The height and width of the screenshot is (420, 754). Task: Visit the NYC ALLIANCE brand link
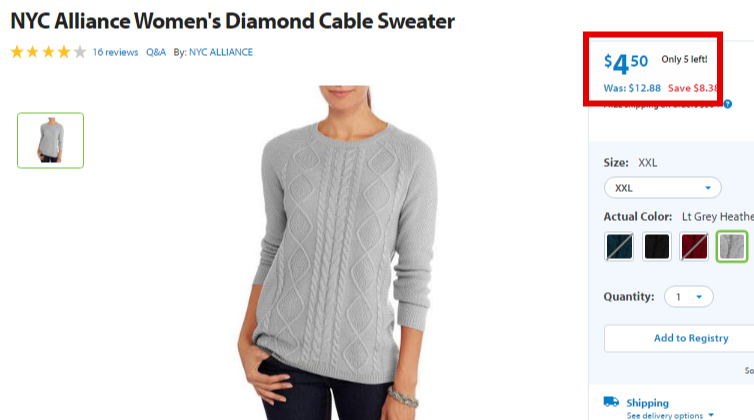pos(221,52)
